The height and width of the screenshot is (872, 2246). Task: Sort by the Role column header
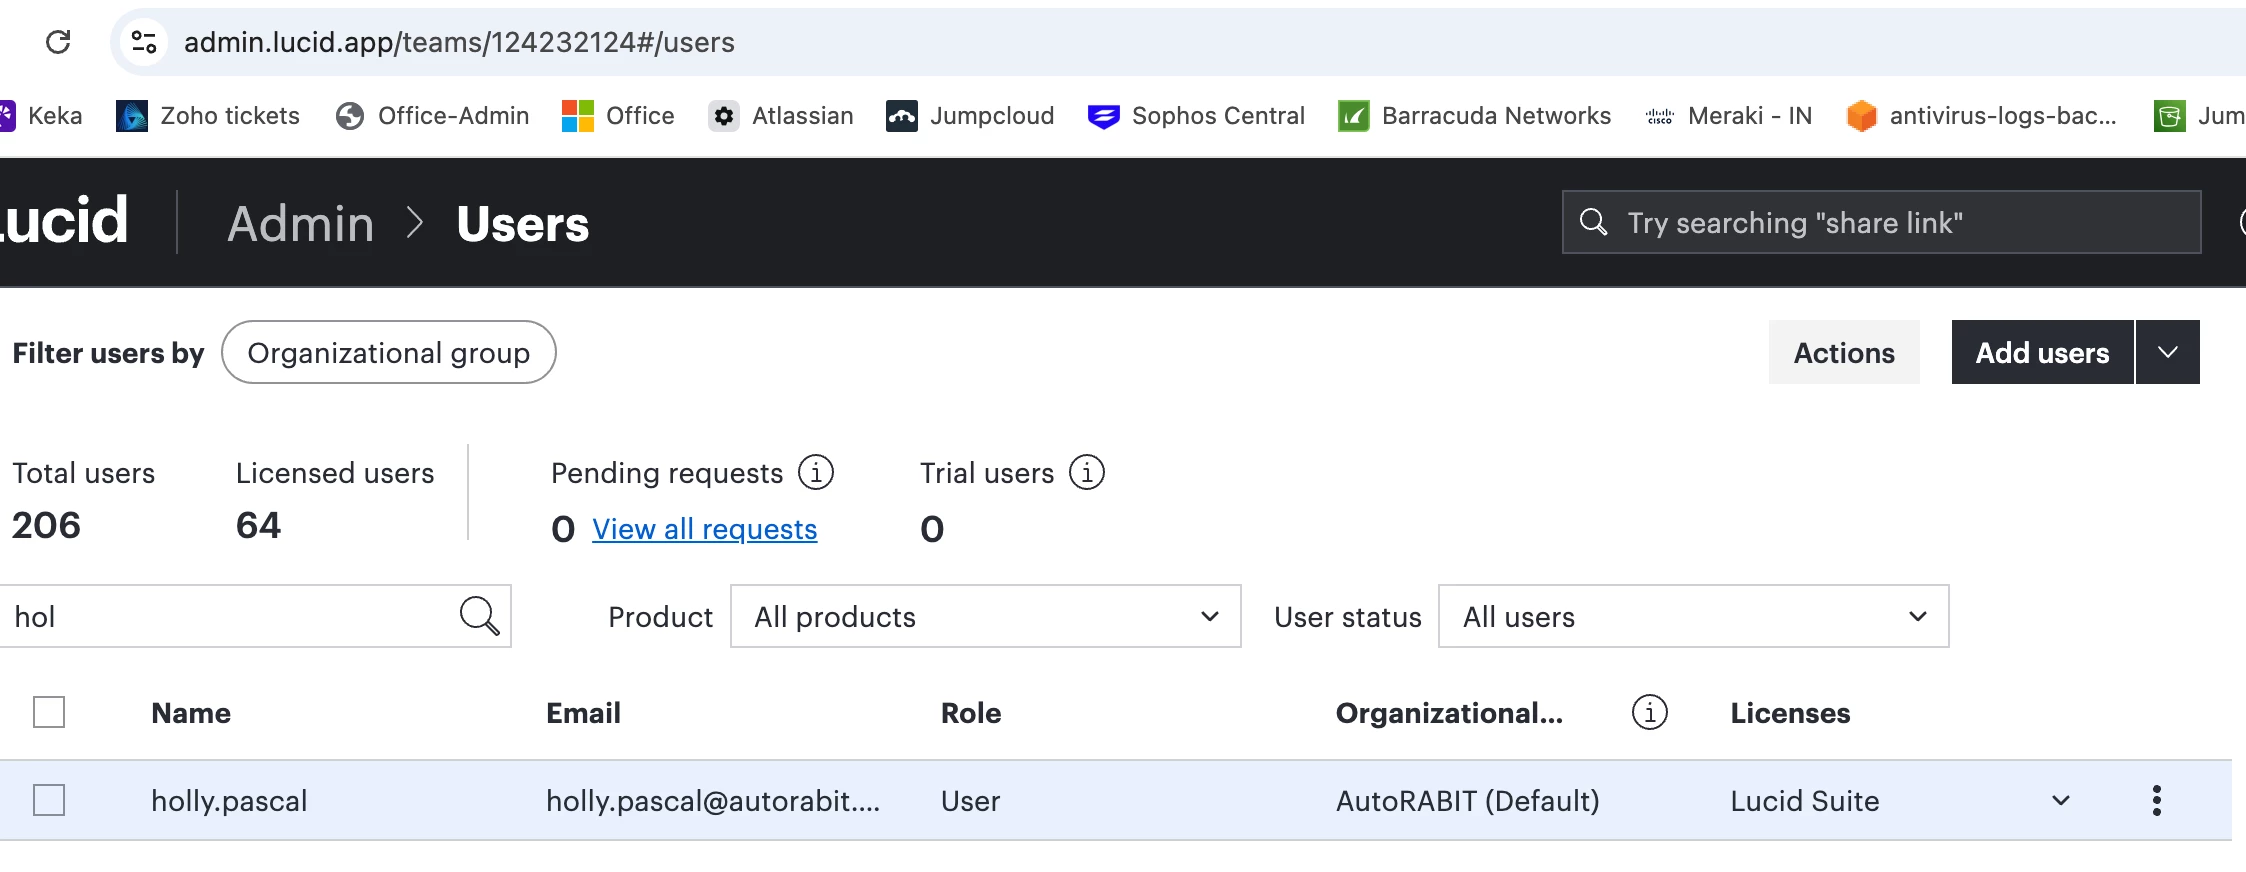point(971,713)
